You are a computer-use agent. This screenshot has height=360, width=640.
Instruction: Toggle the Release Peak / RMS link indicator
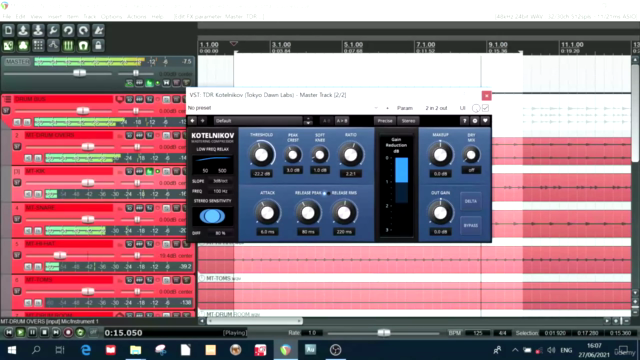point(327,193)
